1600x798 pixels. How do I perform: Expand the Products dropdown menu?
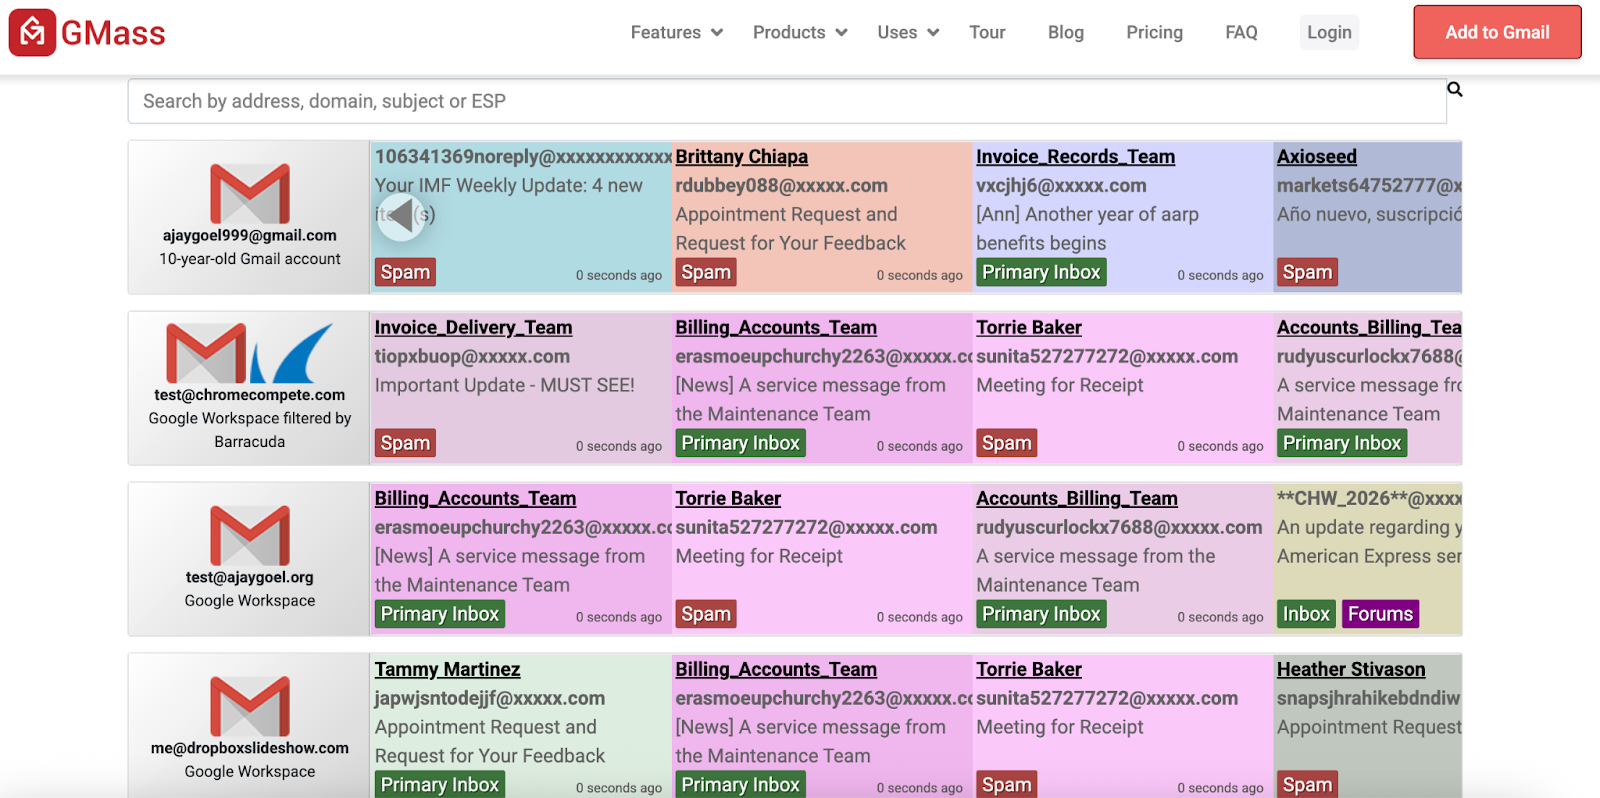(800, 32)
